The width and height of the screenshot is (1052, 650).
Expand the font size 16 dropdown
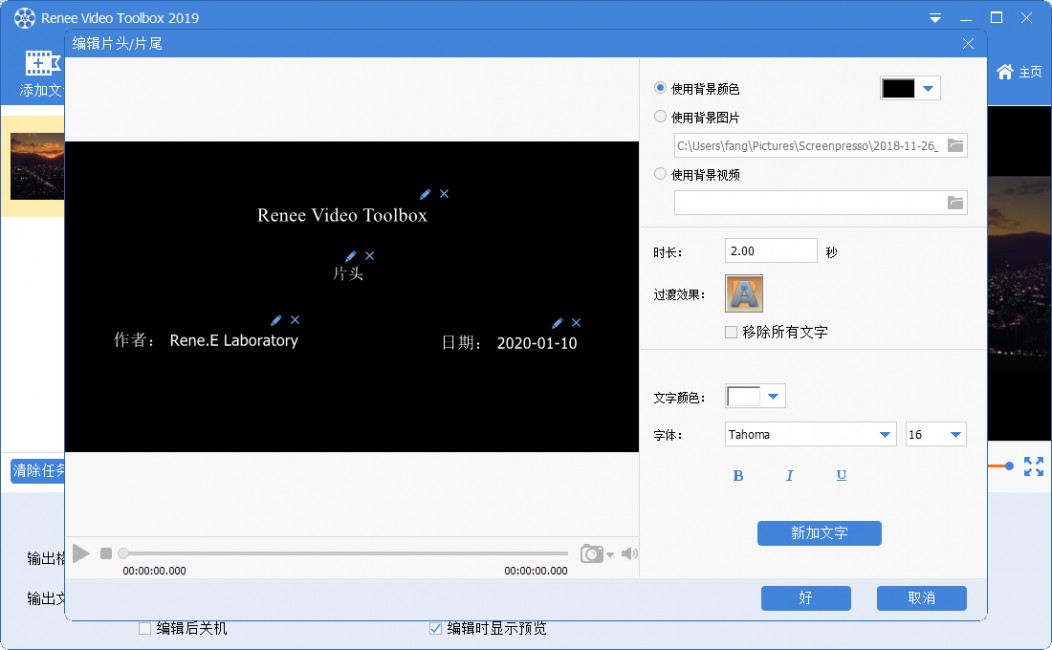coord(956,435)
